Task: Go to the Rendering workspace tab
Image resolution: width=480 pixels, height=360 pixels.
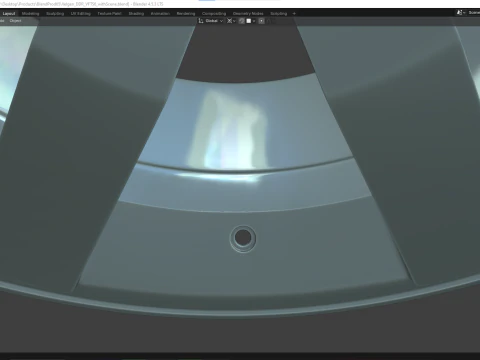Action: tap(186, 14)
